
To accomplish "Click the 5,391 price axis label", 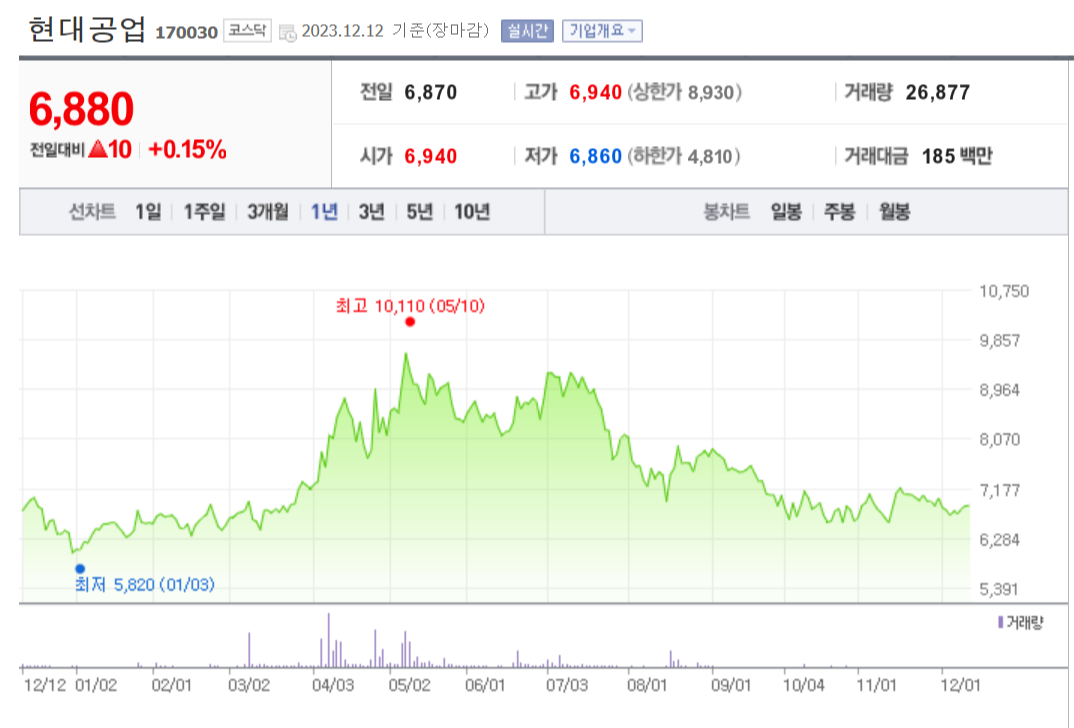I will coord(999,589).
